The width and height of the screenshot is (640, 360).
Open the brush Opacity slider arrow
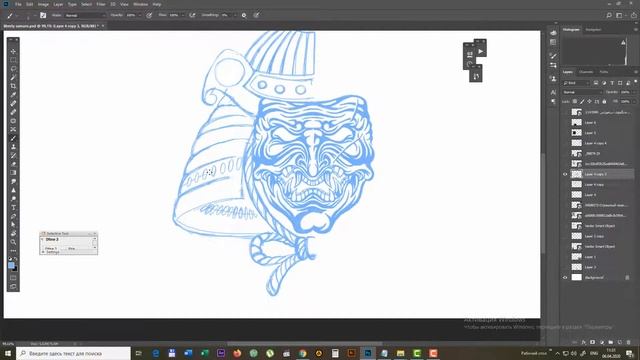coord(140,15)
